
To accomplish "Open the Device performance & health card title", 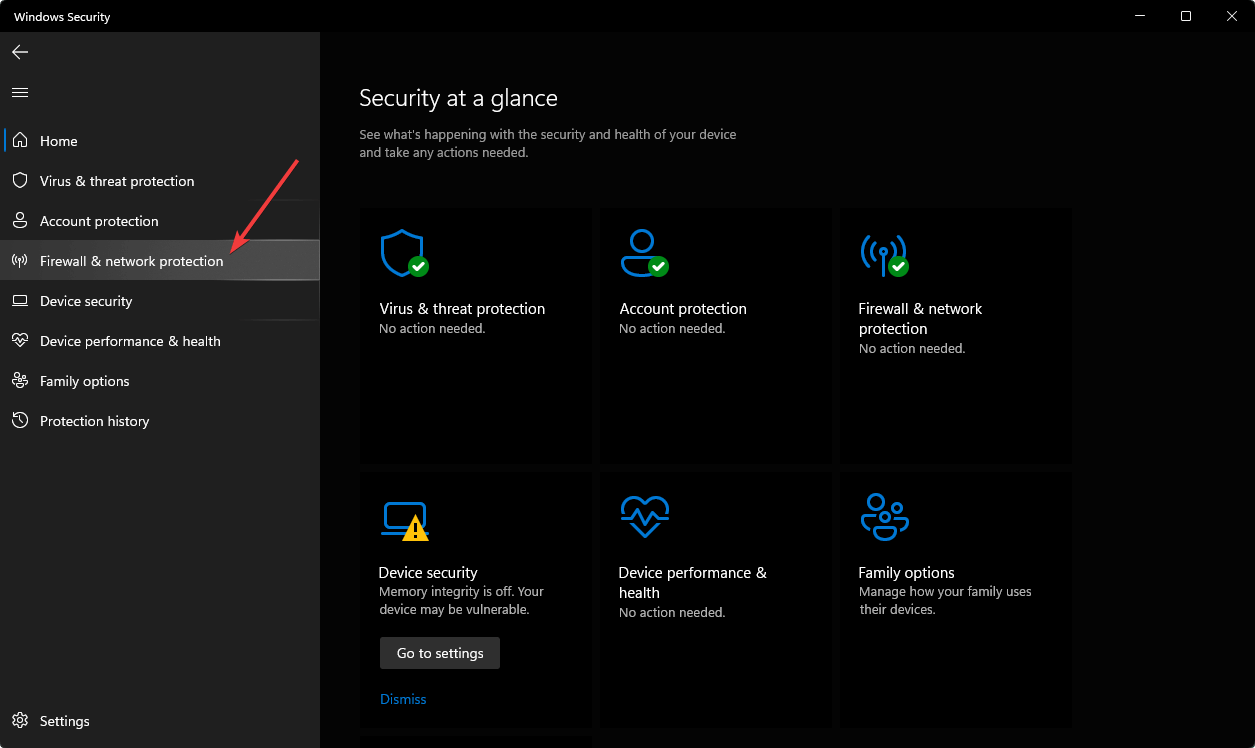I will [692, 582].
